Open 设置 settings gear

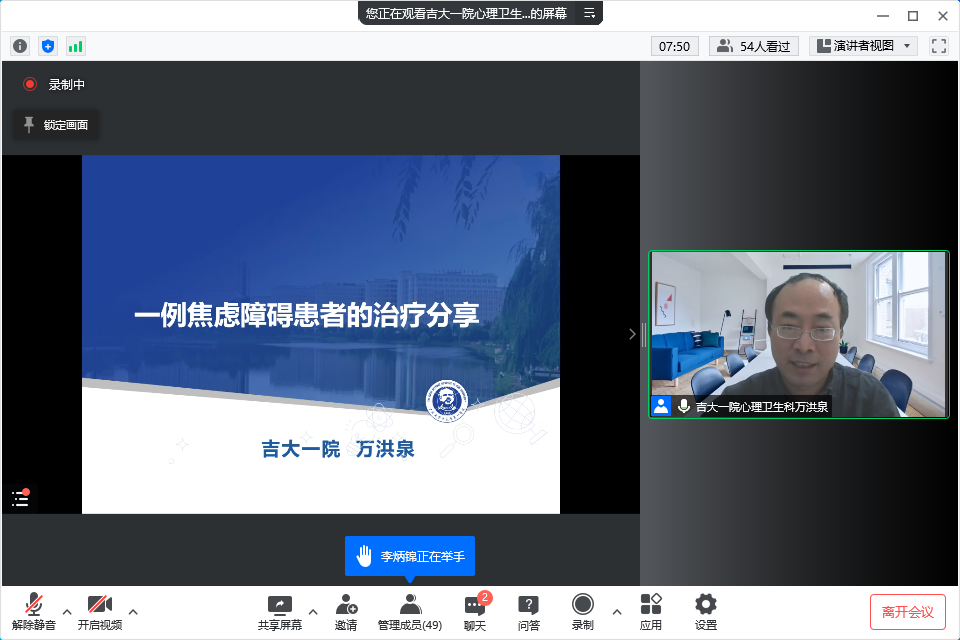[706, 612]
